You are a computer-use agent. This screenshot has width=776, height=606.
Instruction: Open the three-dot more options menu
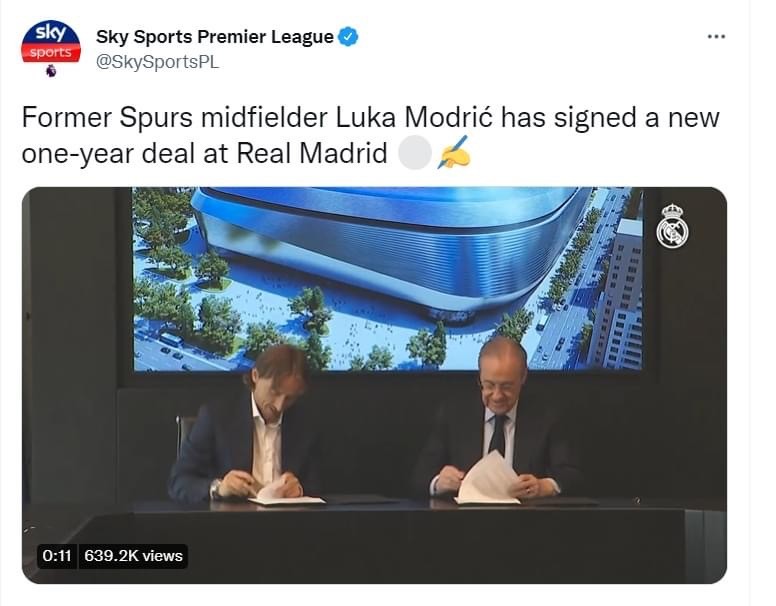[716, 36]
